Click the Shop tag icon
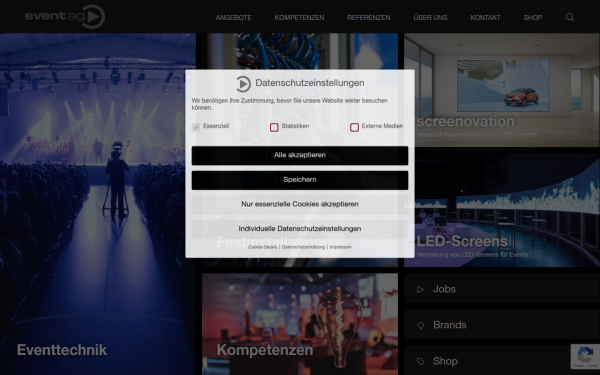This screenshot has height=375, width=600. click(x=421, y=361)
